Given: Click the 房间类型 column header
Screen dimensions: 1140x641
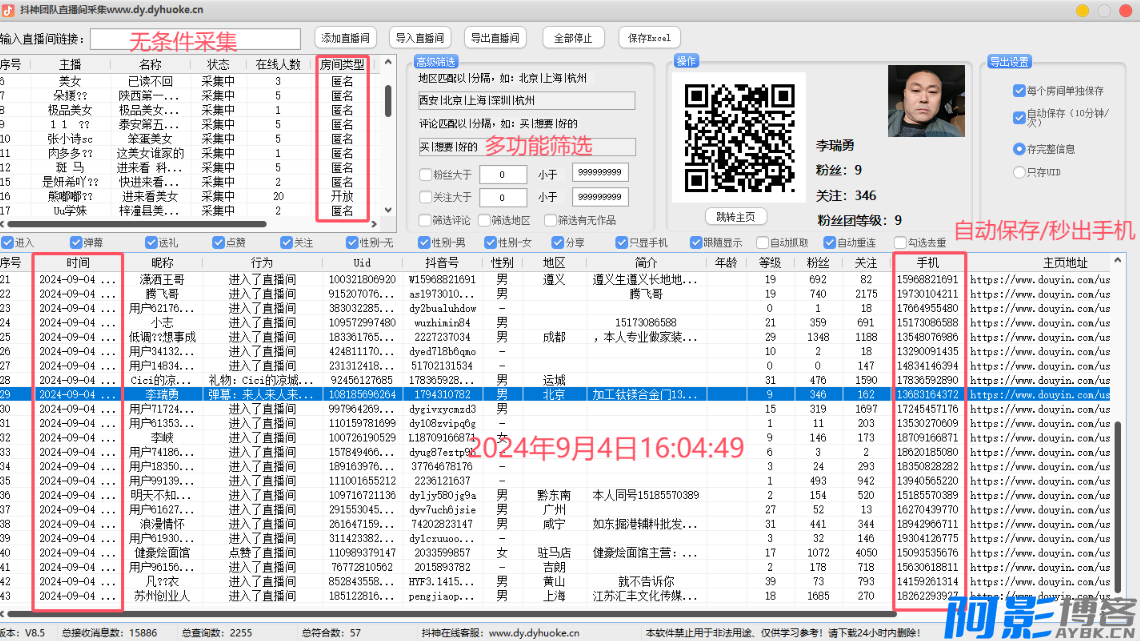Looking at the screenshot, I should tap(342, 65).
